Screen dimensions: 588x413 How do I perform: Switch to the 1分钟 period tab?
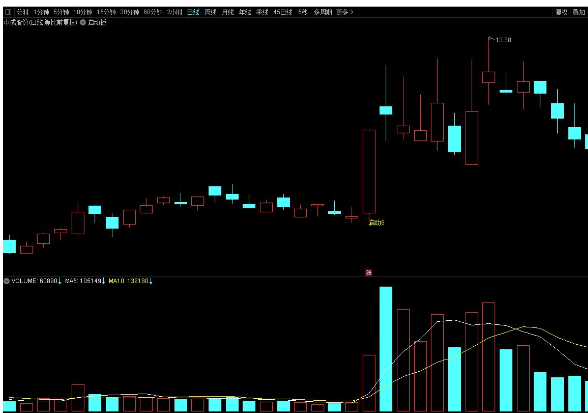point(41,12)
